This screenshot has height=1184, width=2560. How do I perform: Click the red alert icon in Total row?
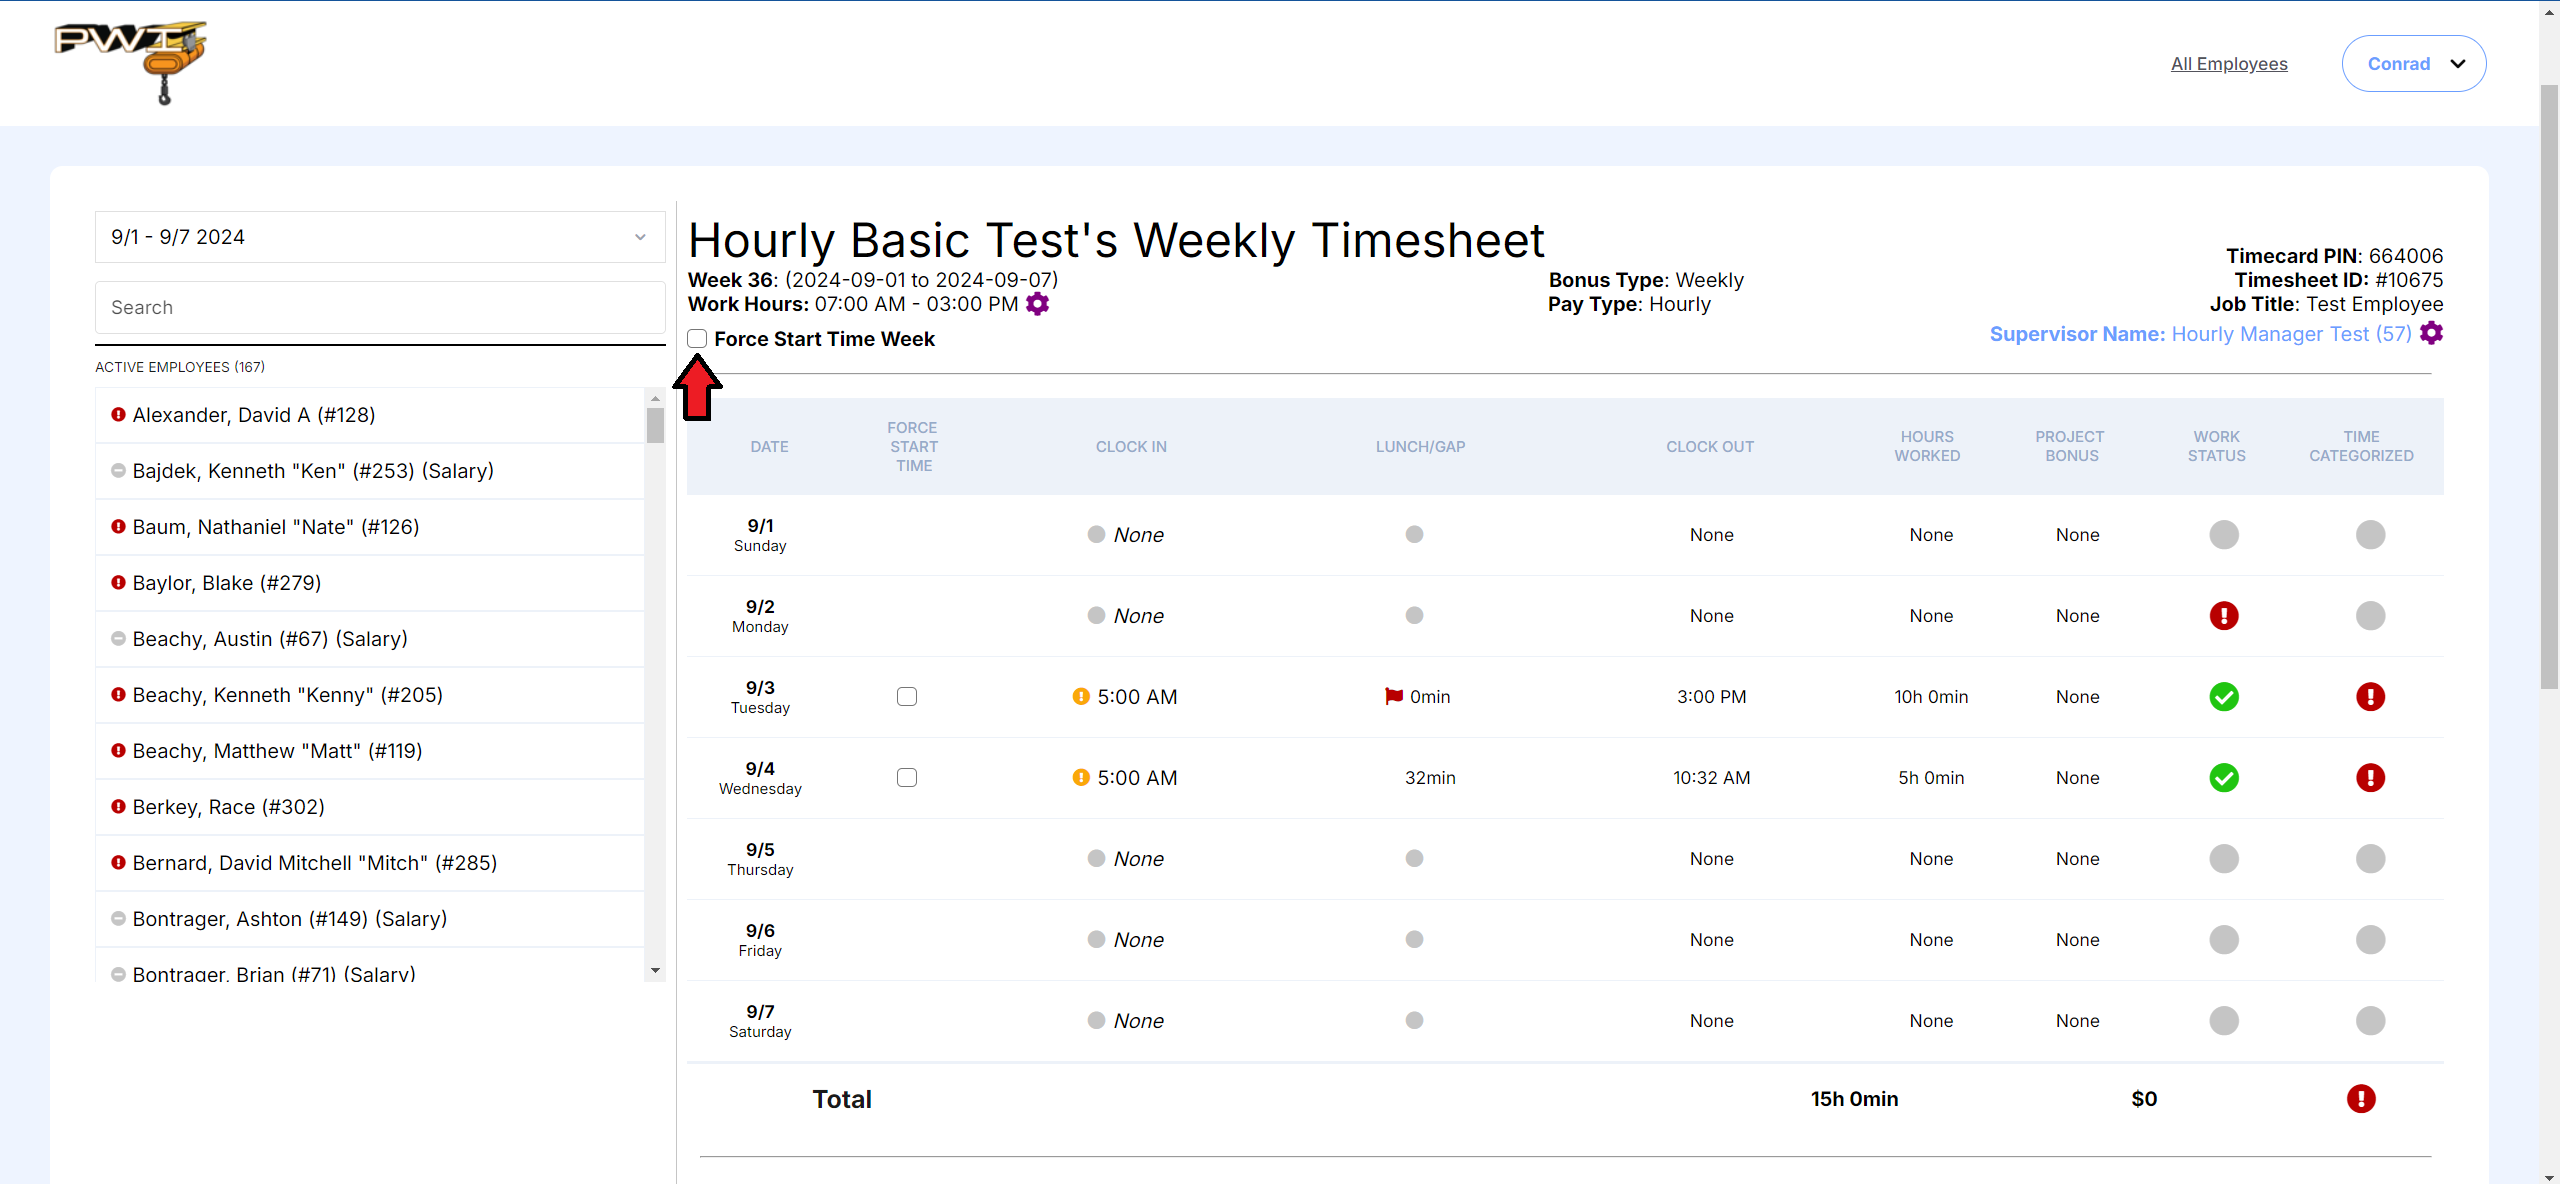click(x=2360, y=1099)
